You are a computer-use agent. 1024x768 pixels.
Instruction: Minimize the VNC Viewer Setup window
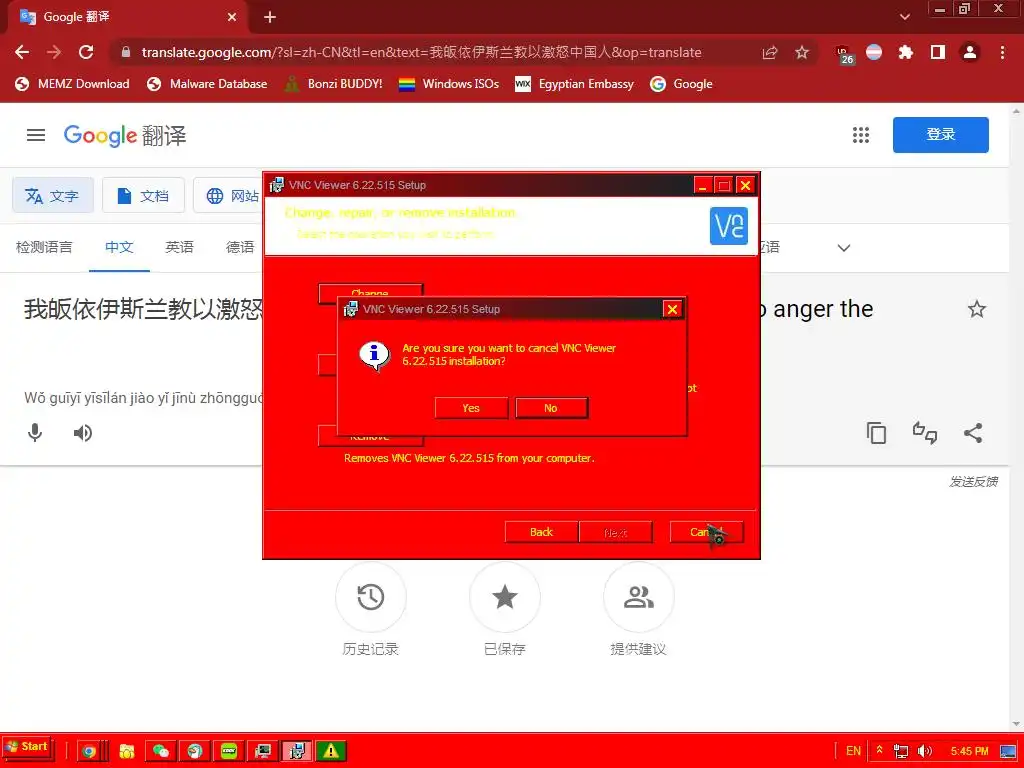(703, 185)
